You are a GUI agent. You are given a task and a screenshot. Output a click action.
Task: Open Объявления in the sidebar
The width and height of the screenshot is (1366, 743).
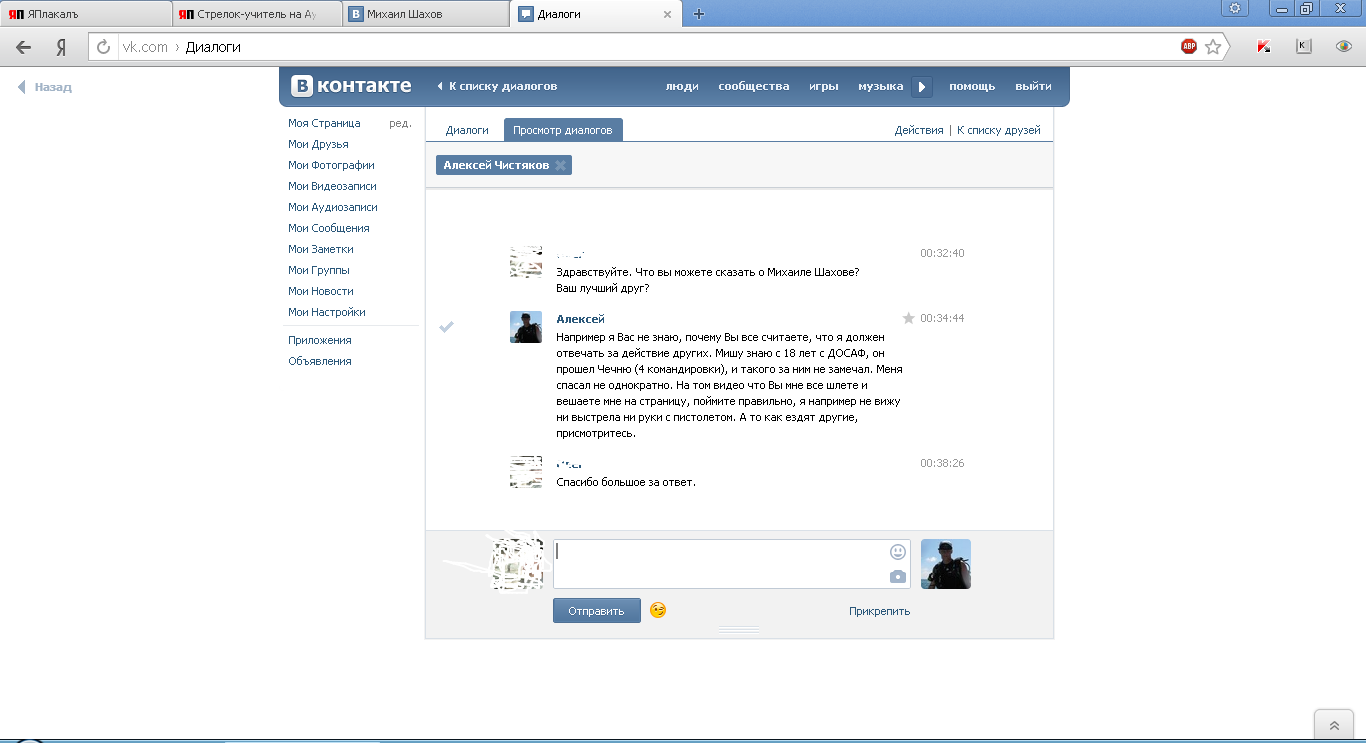pos(320,361)
